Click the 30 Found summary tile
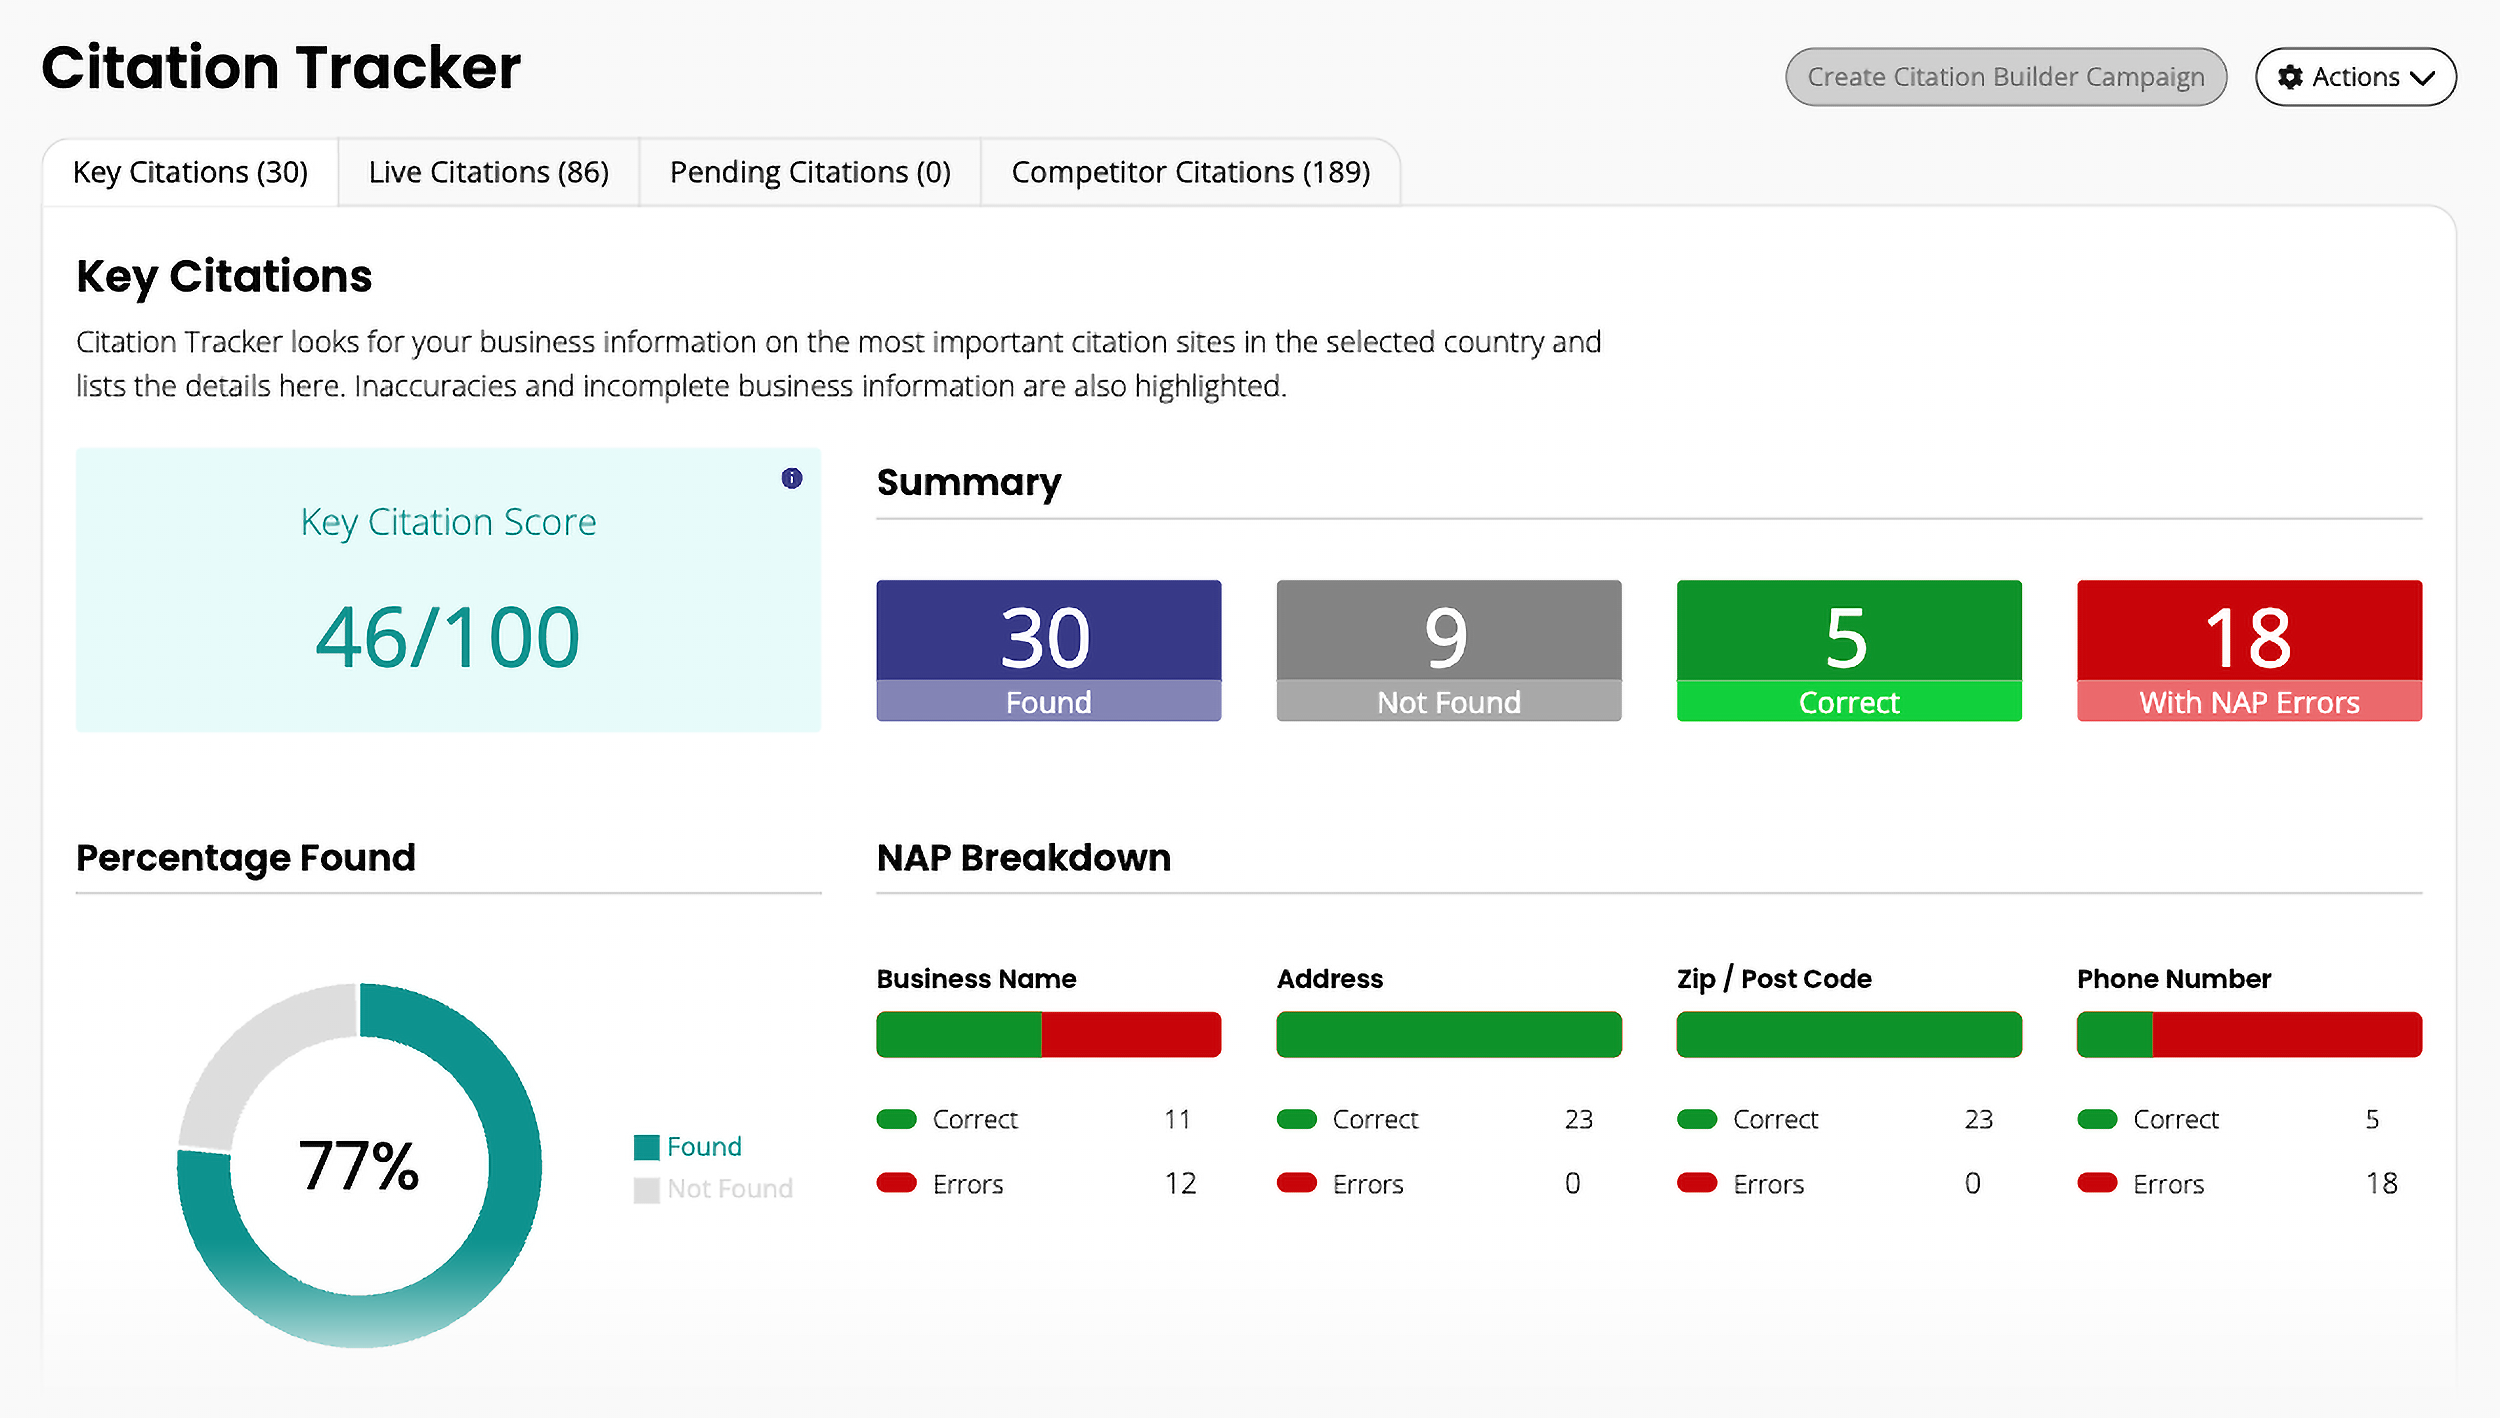Screen dimensions: 2500x1418 [x=1048, y=650]
